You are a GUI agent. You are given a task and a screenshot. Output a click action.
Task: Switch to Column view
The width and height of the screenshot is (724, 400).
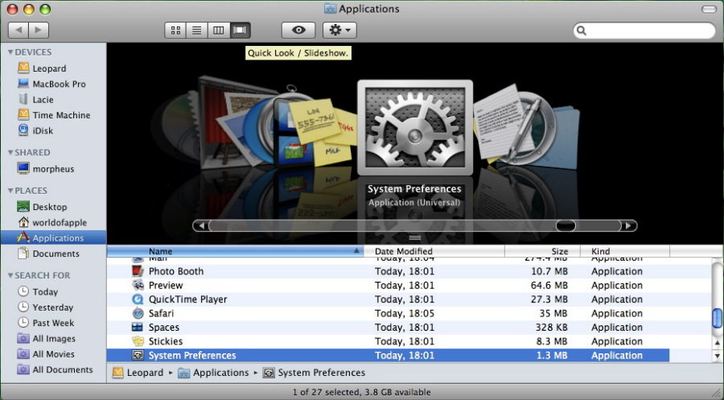click(219, 30)
